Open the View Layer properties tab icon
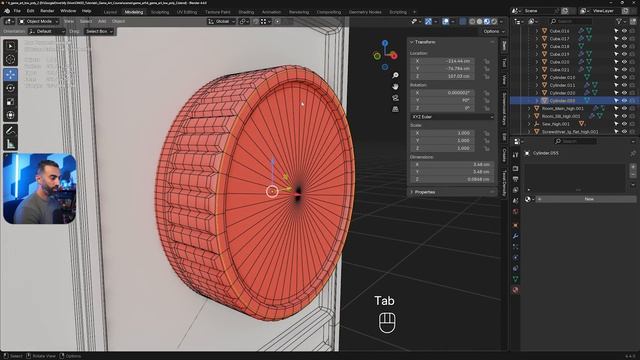This screenshot has width=640, height=360. point(516,190)
